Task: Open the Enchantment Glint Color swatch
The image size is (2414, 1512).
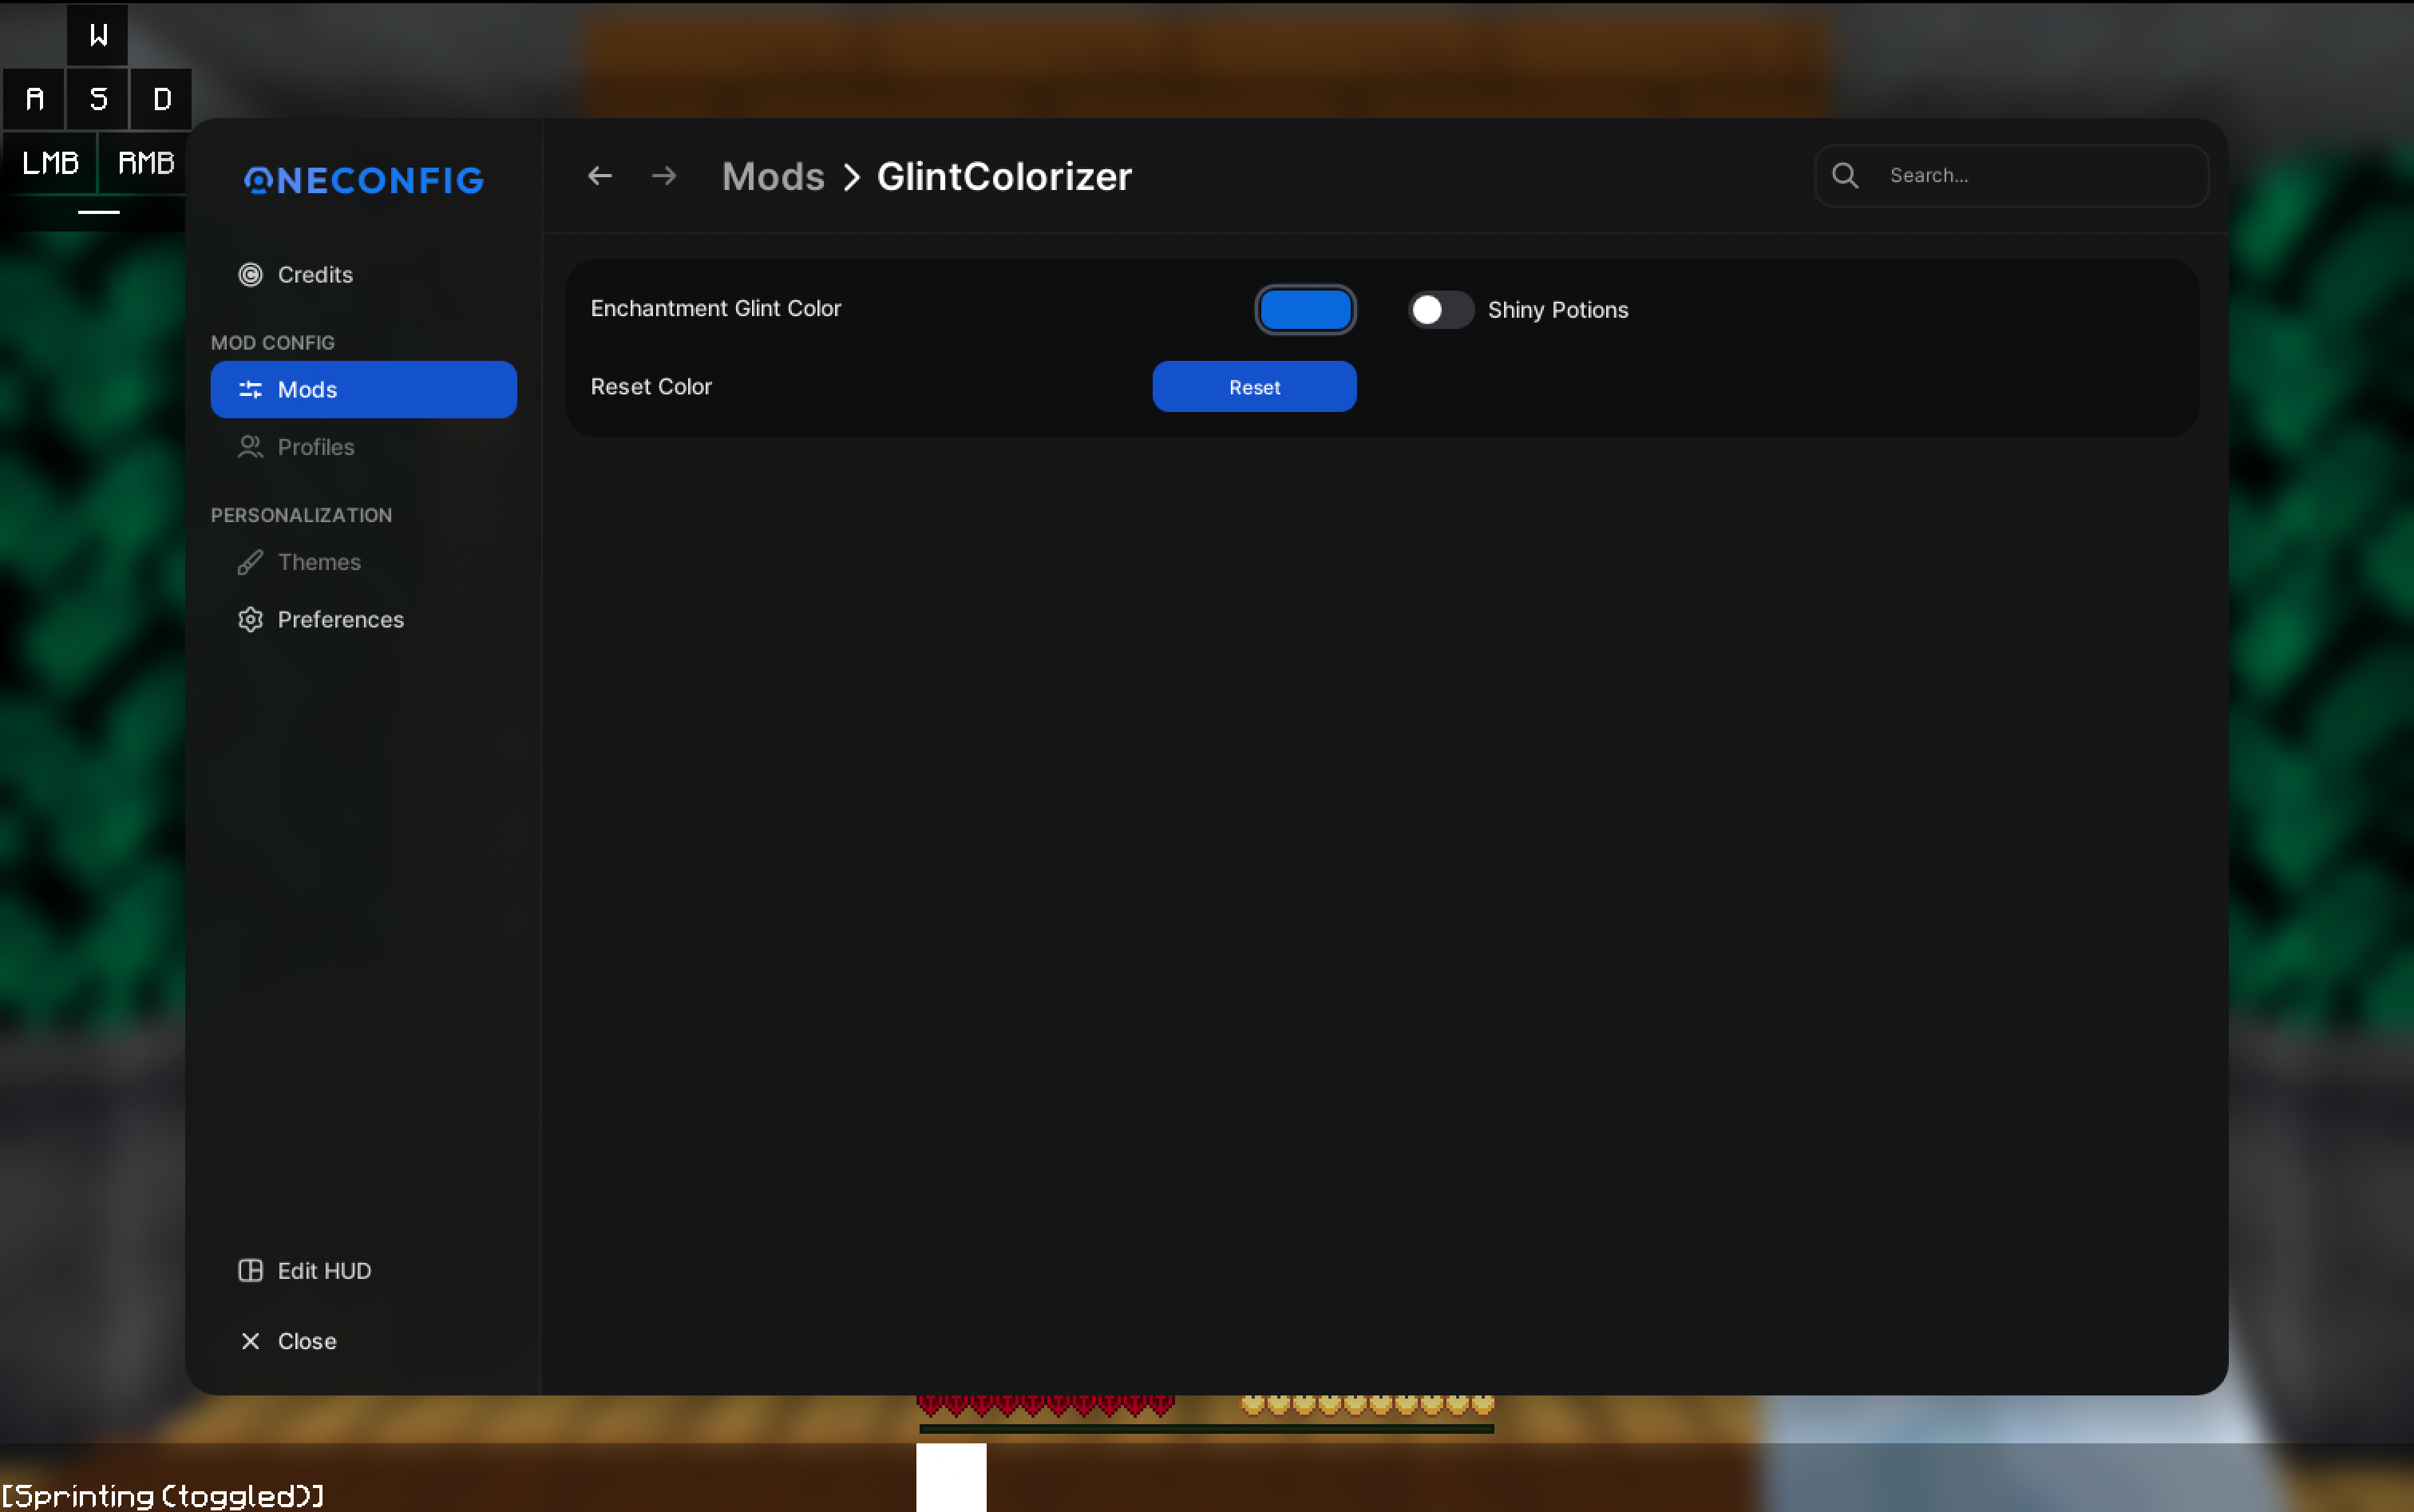Action: tap(1305, 310)
